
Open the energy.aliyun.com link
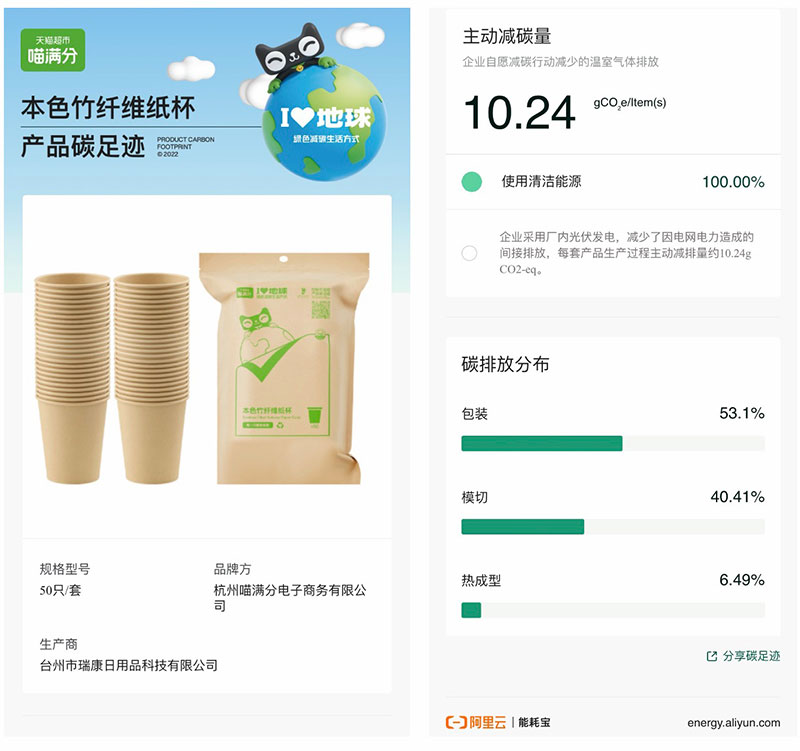click(733, 723)
